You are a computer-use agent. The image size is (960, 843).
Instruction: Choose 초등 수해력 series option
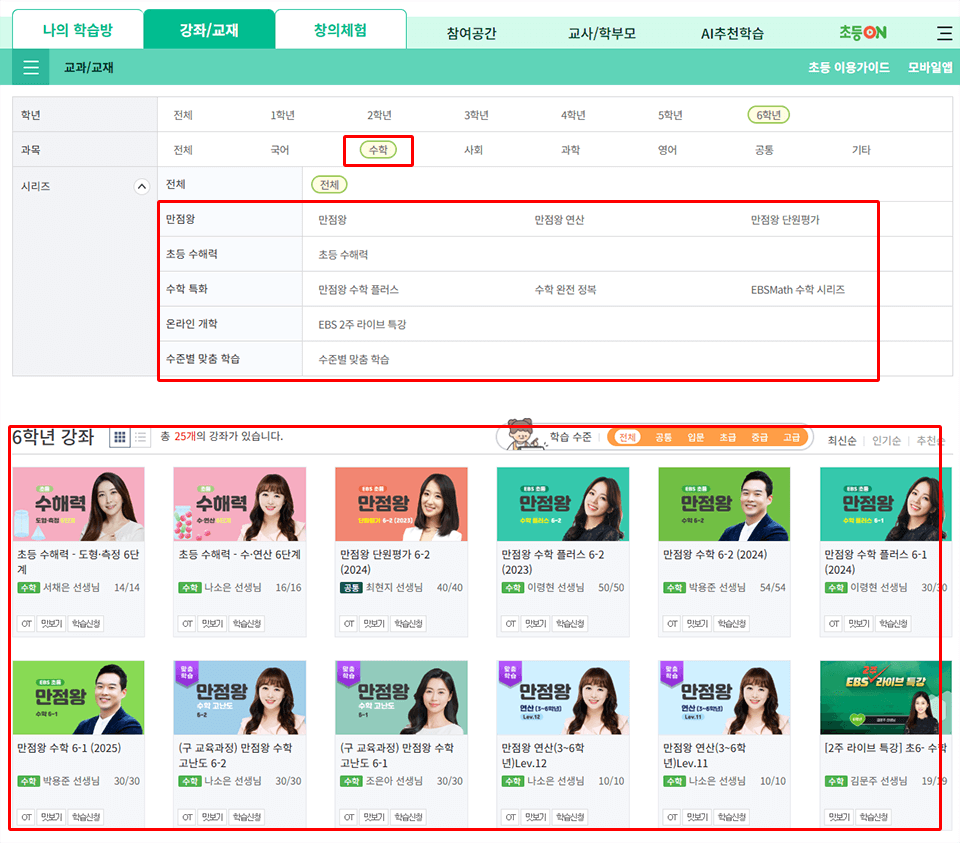343,255
